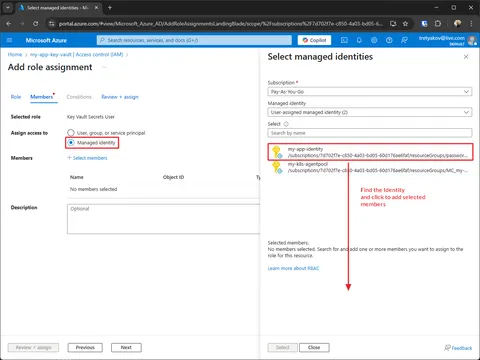Bookmark this page with the star icon
Image resolution: width=480 pixels, height=360 pixels.
(x=405, y=24)
